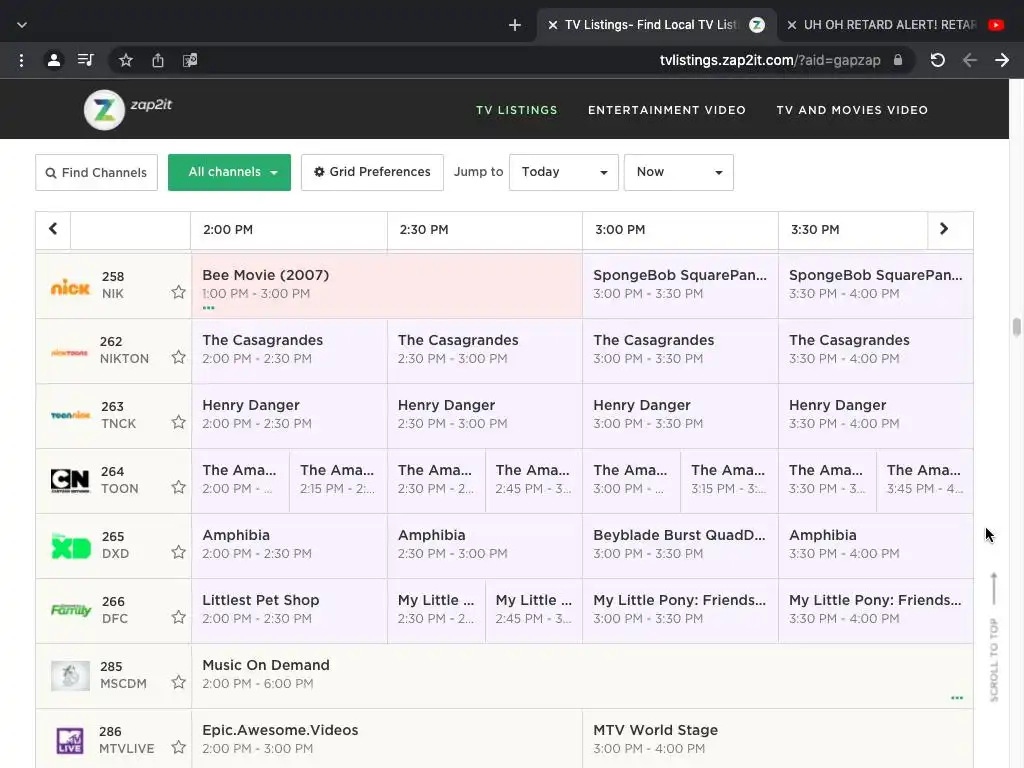1024x768 pixels.
Task: Reload the page
Action: click(938, 61)
